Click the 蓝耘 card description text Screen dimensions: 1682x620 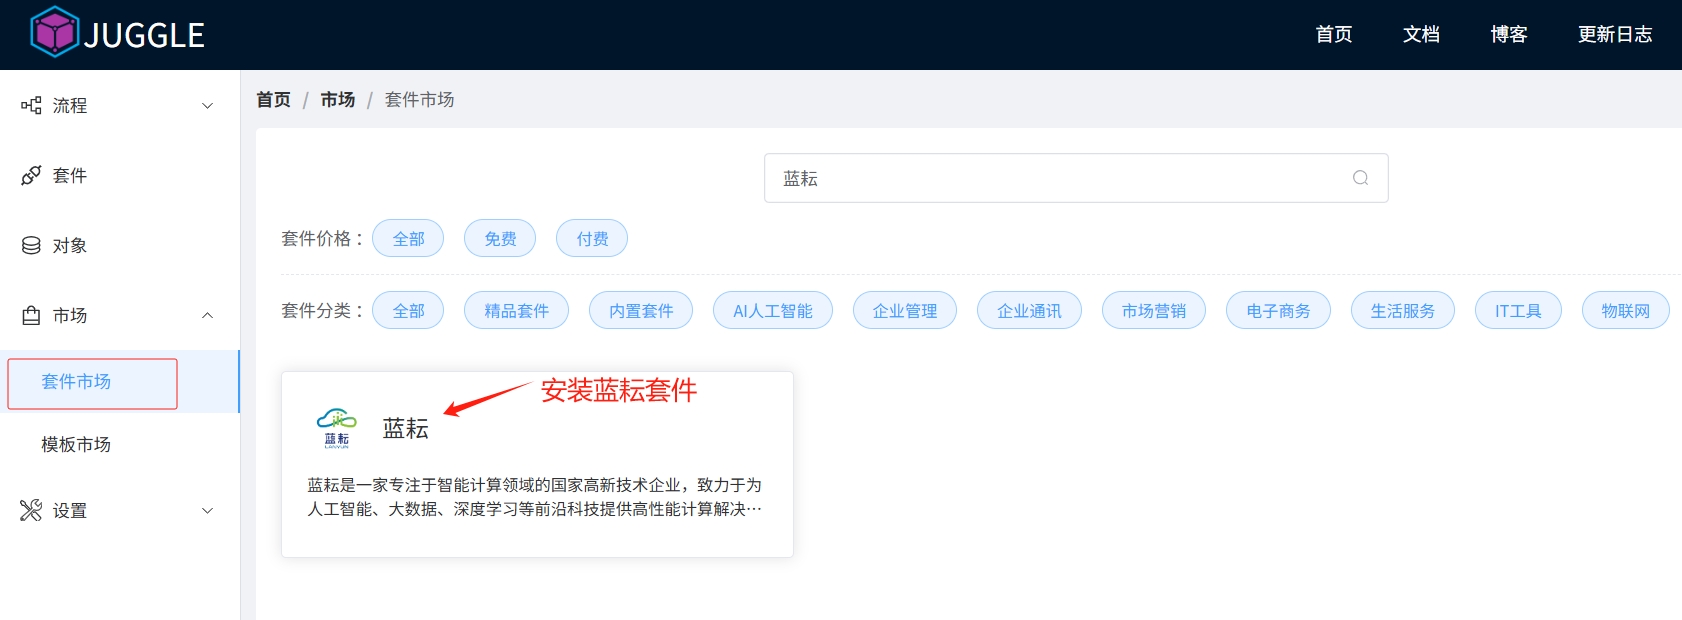[x=535, y=497]
